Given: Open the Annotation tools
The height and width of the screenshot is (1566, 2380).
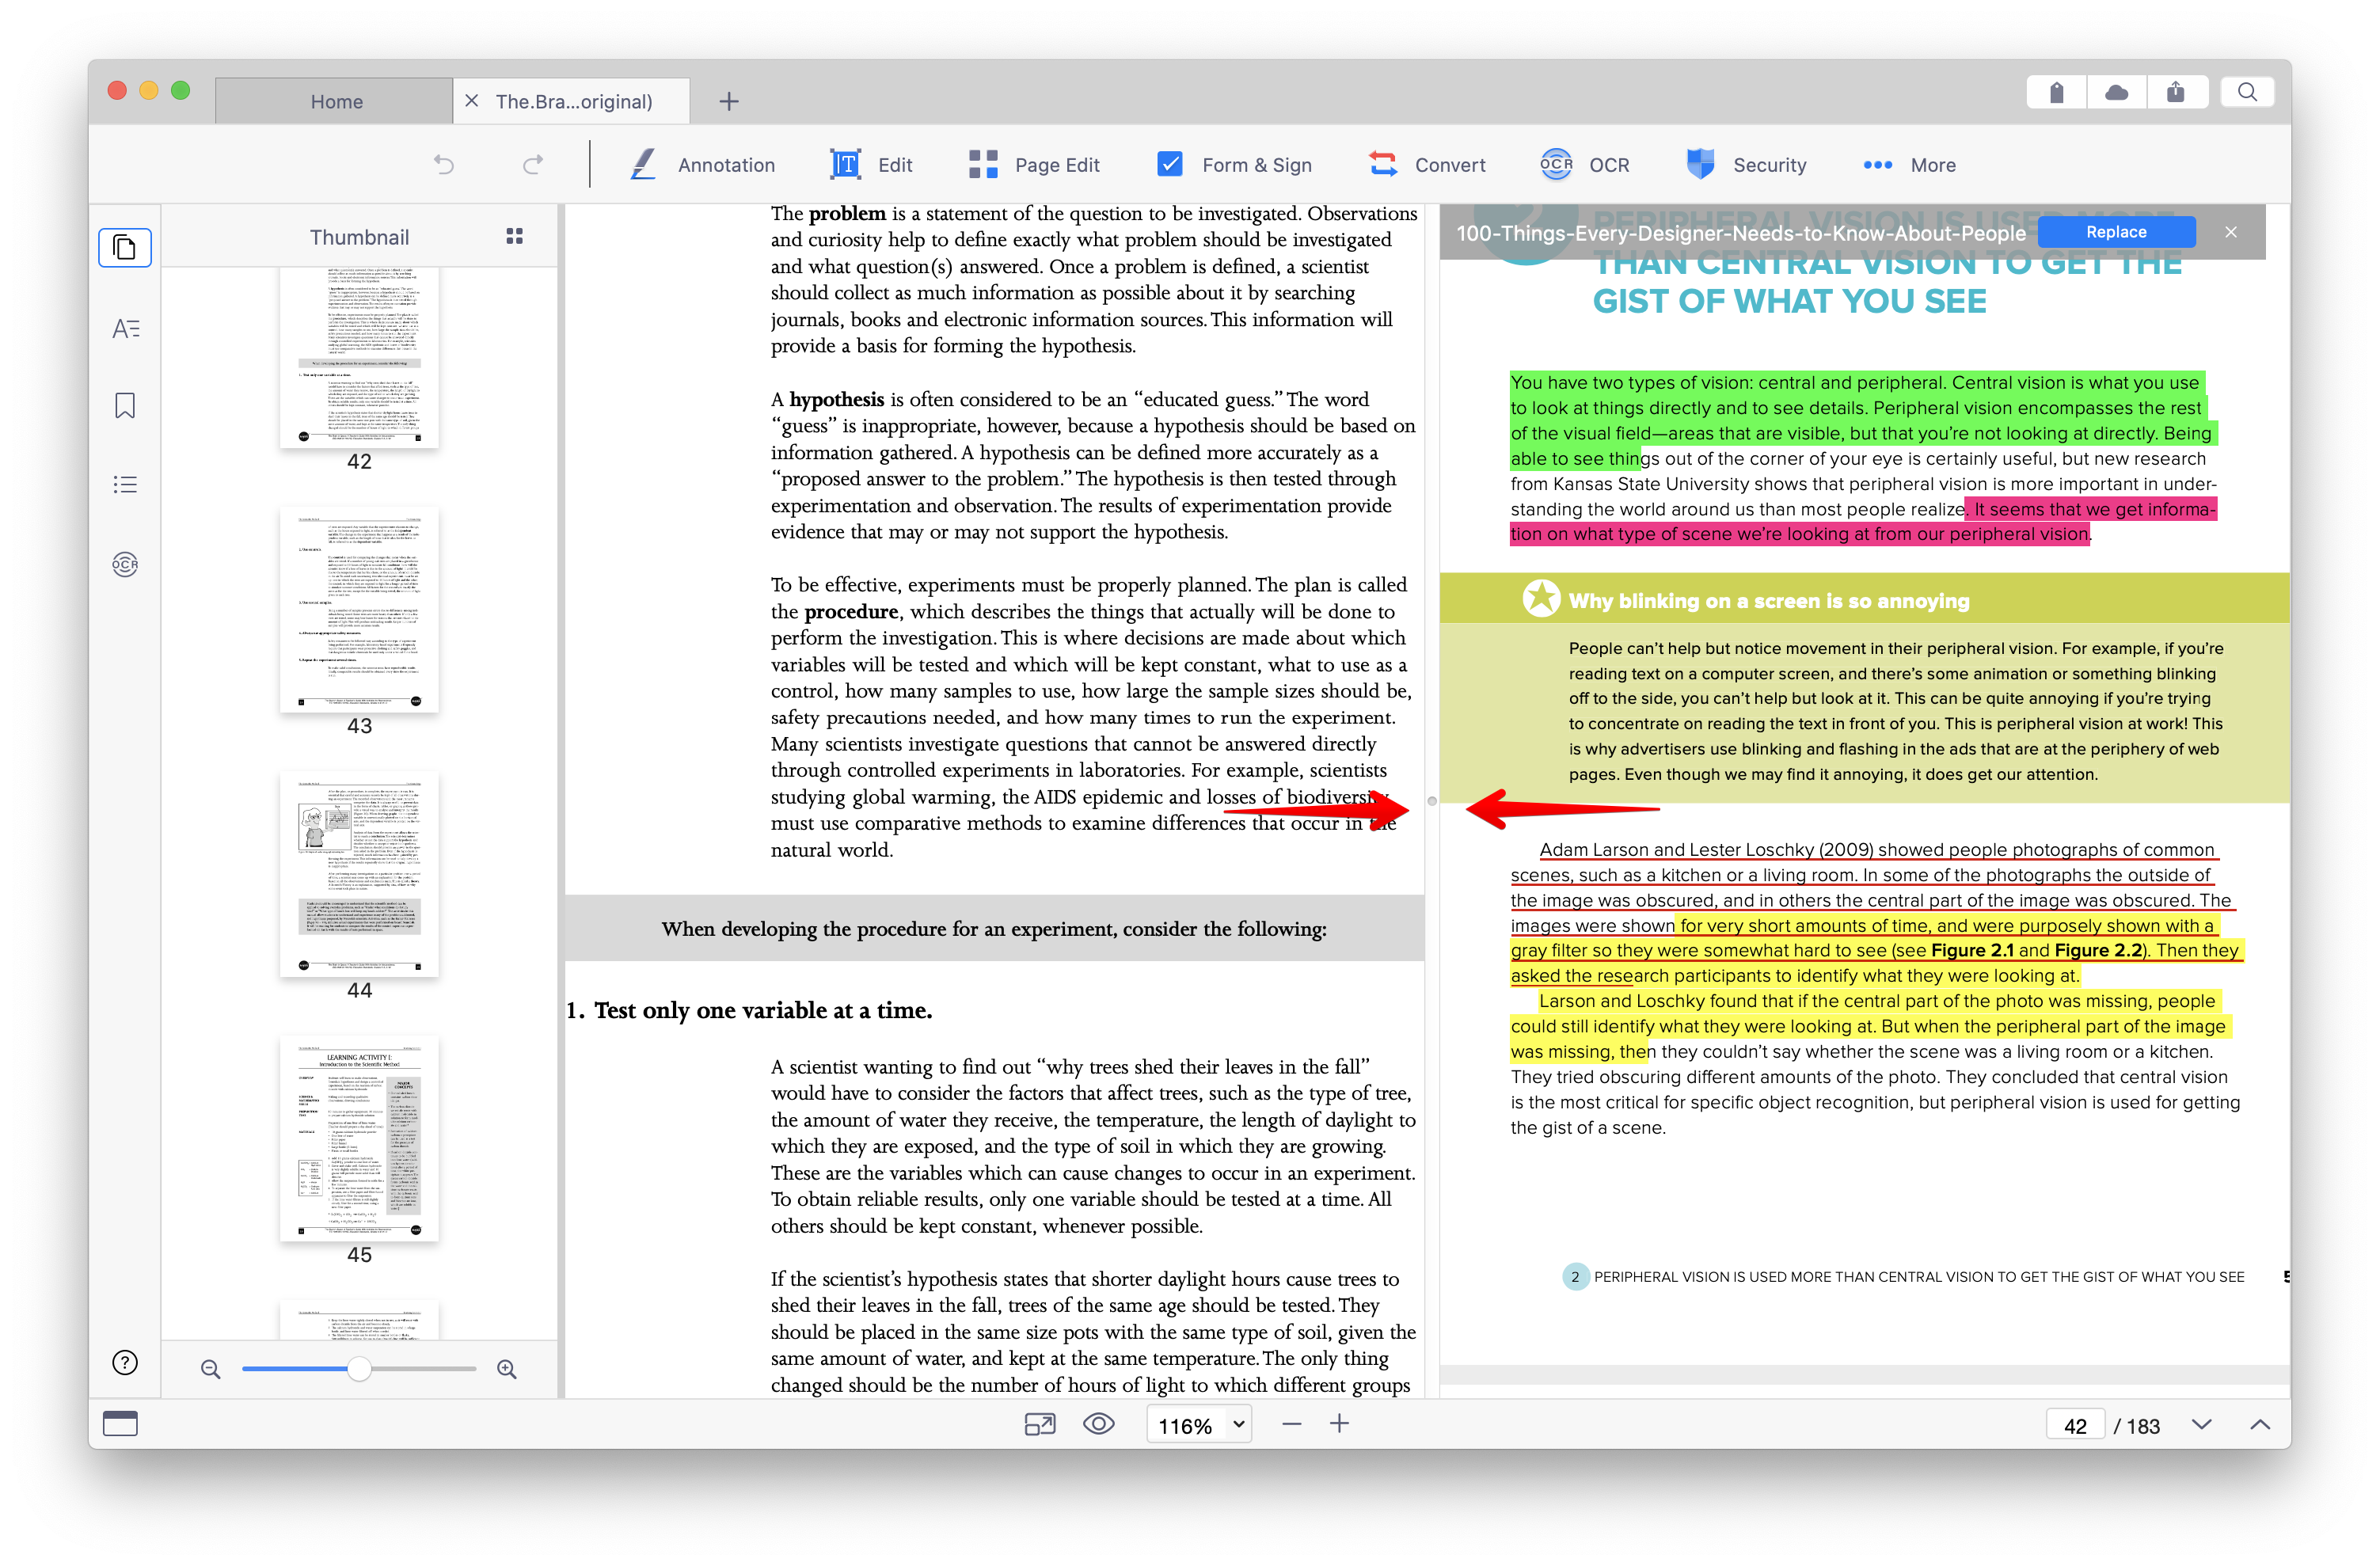Looking at the screenshot, I should (702, 165).
